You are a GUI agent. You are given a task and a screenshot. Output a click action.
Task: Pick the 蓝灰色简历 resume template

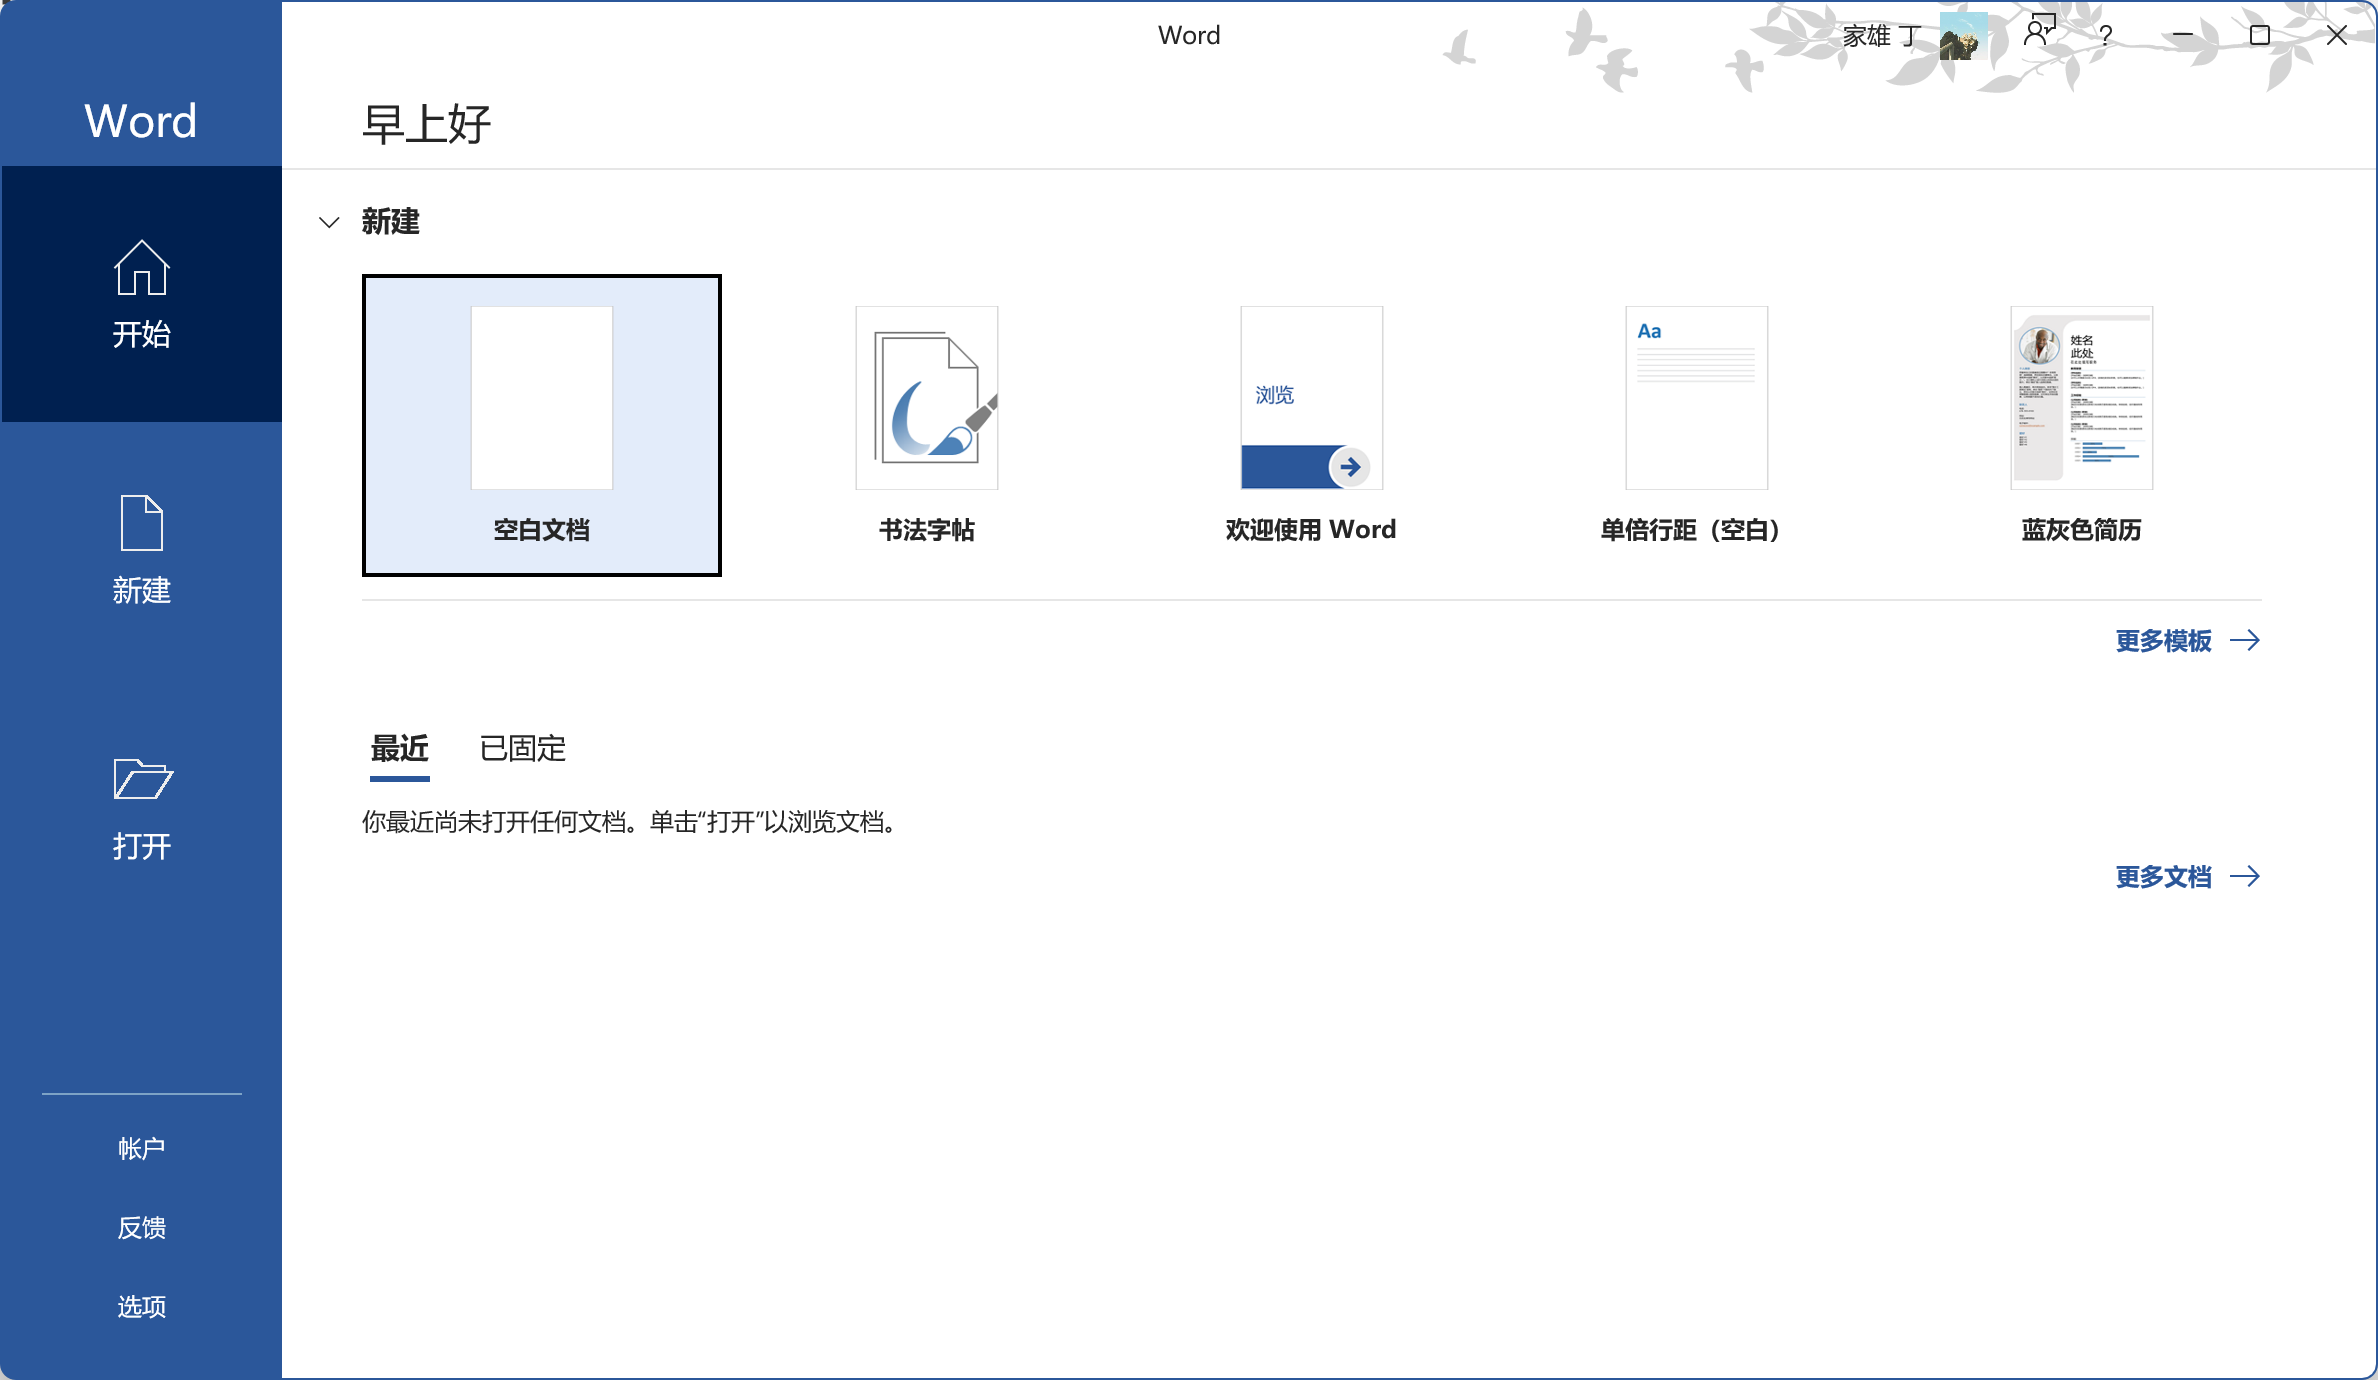2081,425
